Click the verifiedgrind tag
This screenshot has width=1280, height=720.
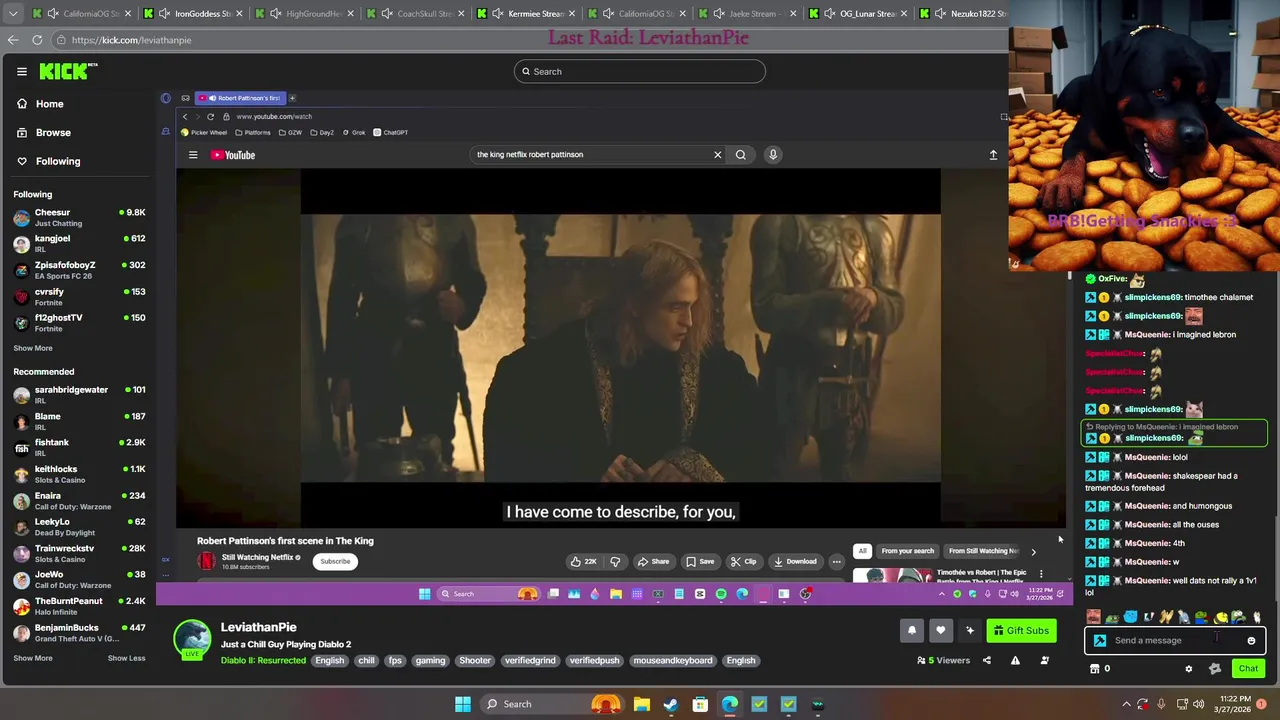tap(530, 660)
